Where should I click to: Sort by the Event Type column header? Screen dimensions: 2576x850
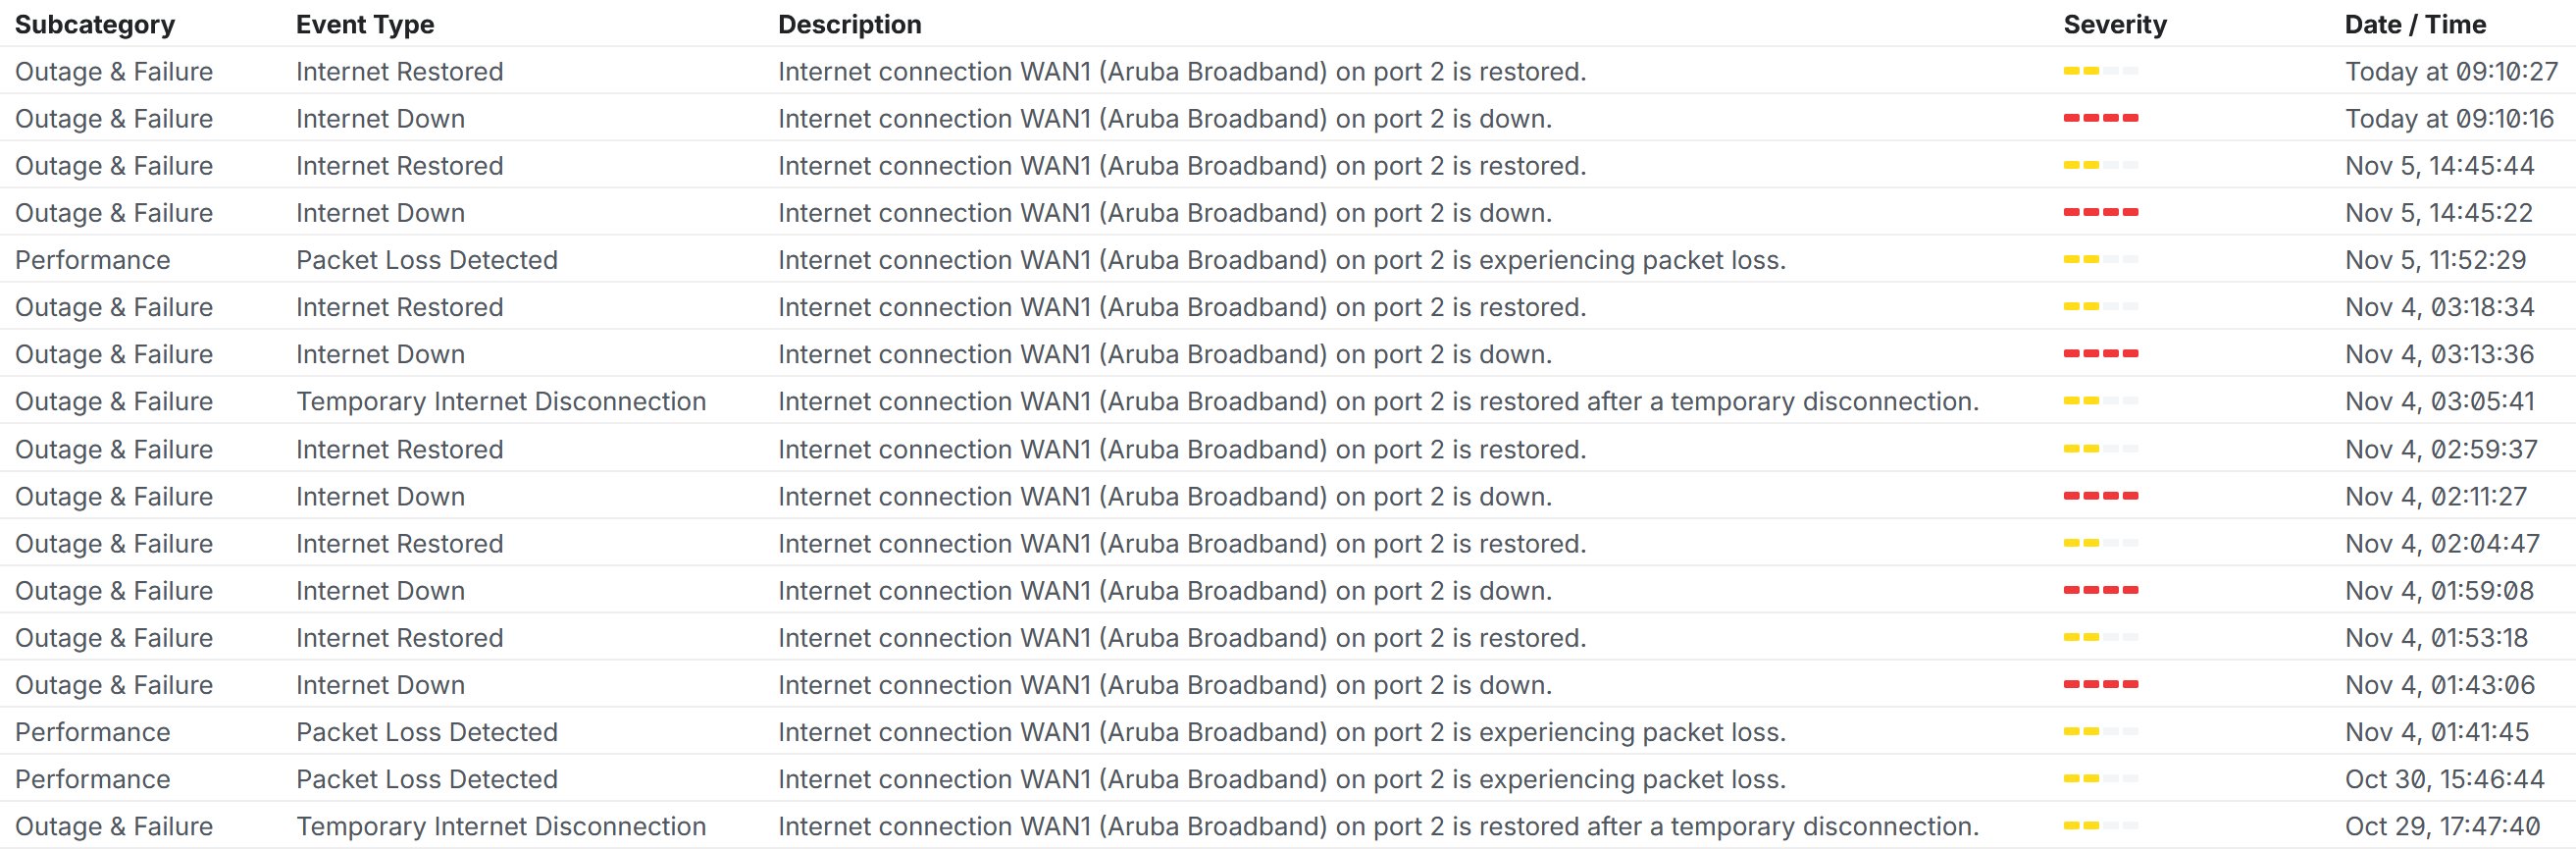tap(365, 24)
